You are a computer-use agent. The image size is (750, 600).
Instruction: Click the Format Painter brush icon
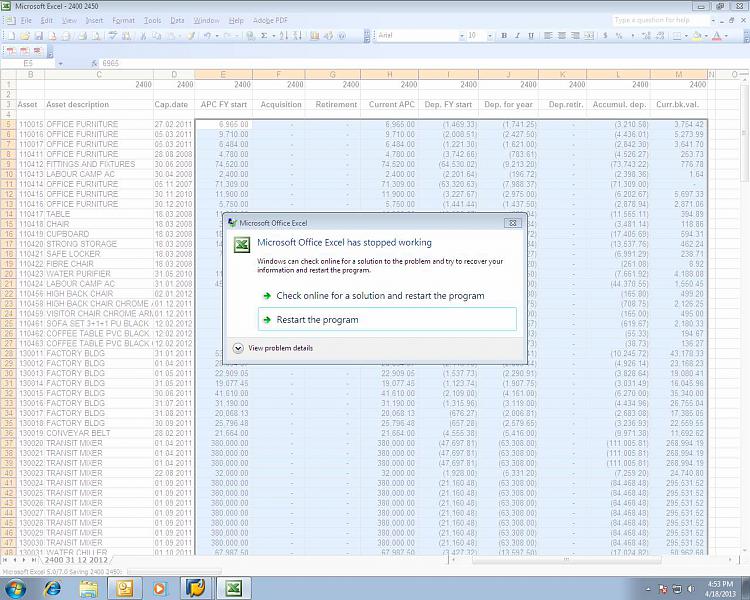pos(191,36)
